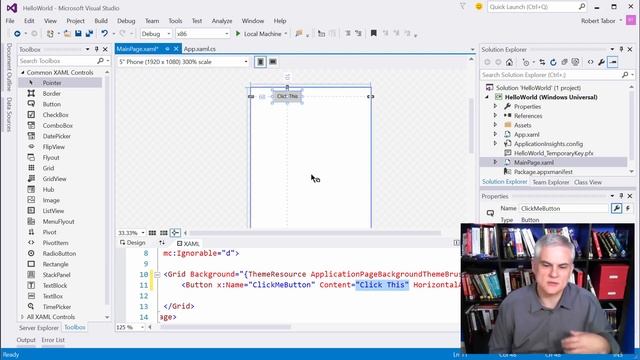Image resolution: width=640 pixels, height=360 pixels.
Task: Open the Debug menu
Action: [x=126, y=20]
